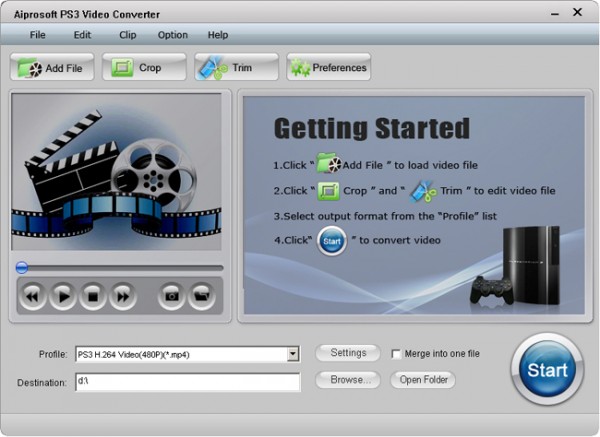The height and width of the screenshot is (437, 600).
Task: Open the Clip menu
Action: click(x=127, y=35)
